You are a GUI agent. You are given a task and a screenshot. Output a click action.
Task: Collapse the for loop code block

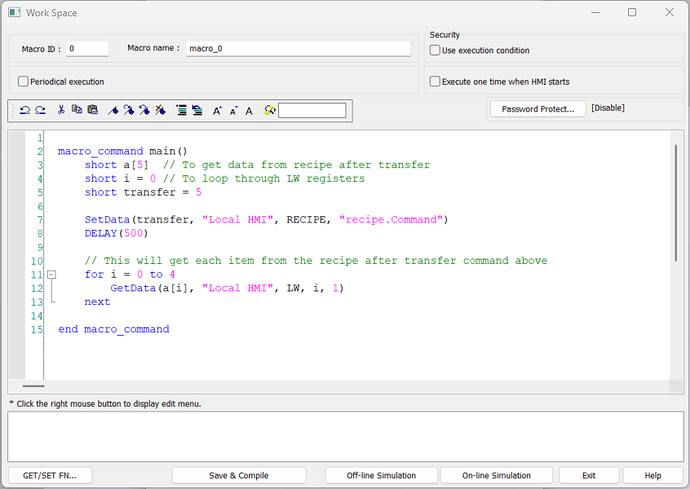click(51, 275)
